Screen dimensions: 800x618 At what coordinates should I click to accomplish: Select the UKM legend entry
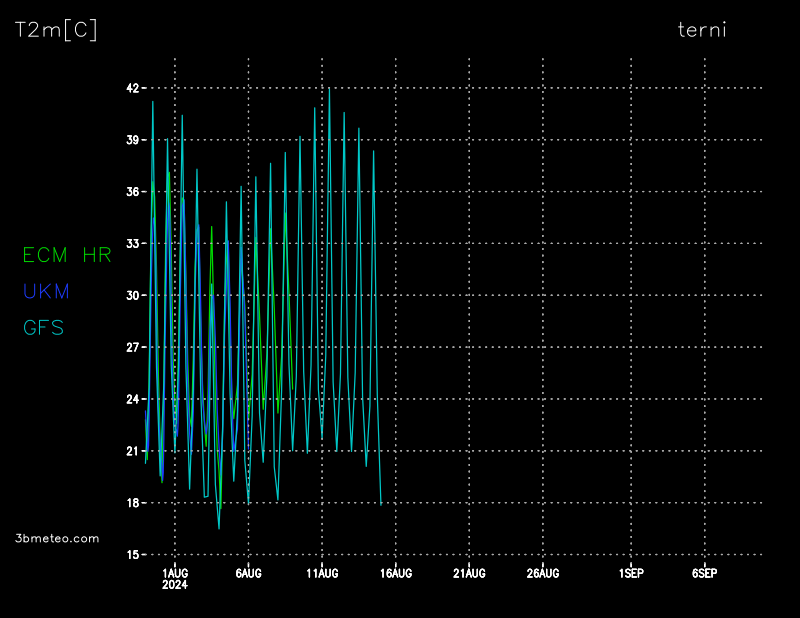click(46, 291)
